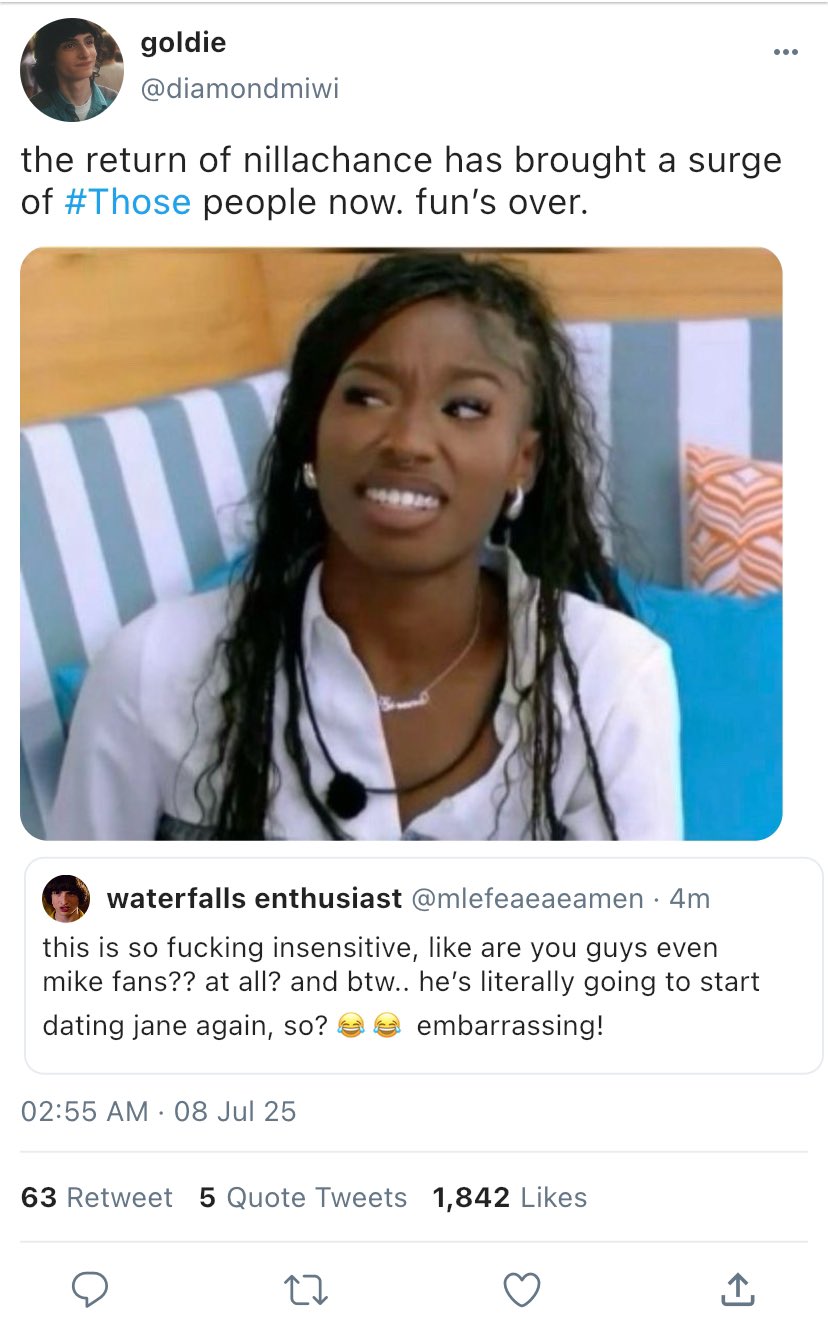Like the tweet with heart icon

[521, 1289]
